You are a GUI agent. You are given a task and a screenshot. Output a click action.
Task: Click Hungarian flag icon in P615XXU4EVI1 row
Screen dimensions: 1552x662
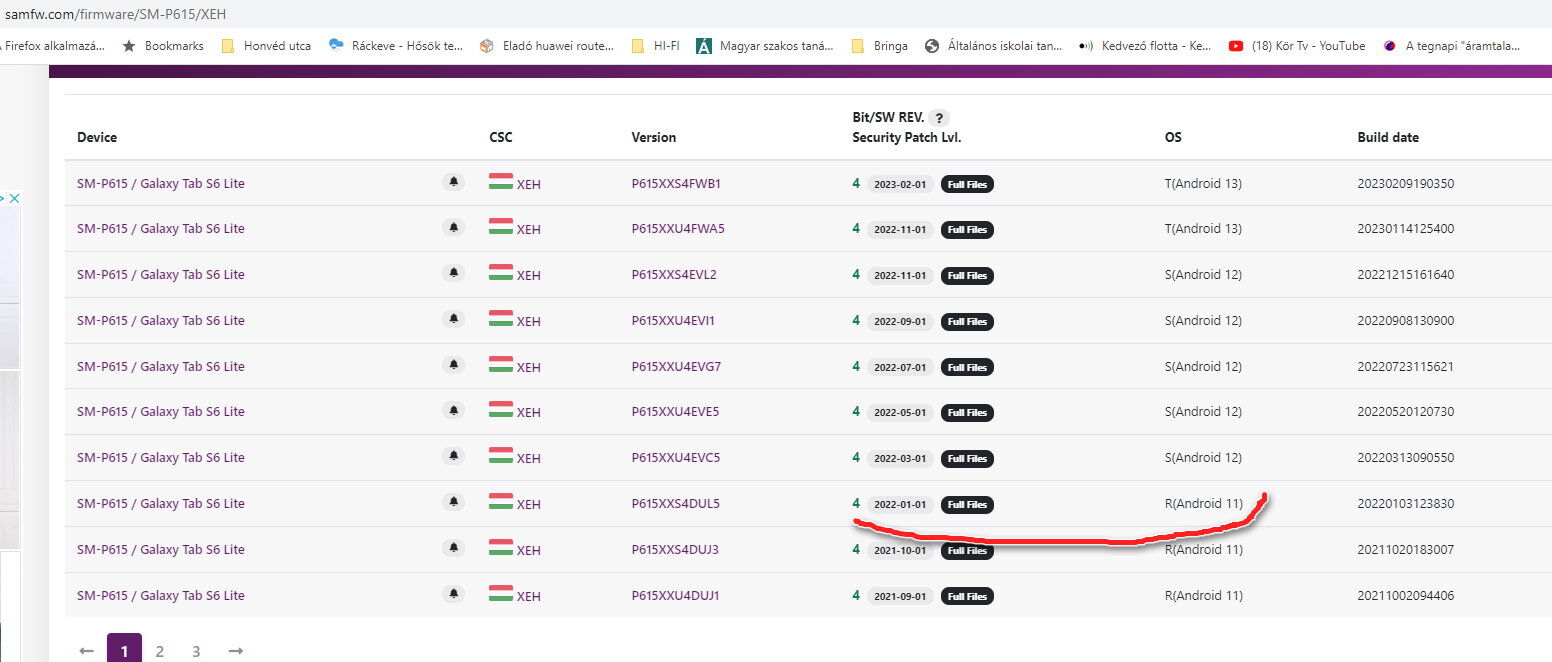pos(500,319)
